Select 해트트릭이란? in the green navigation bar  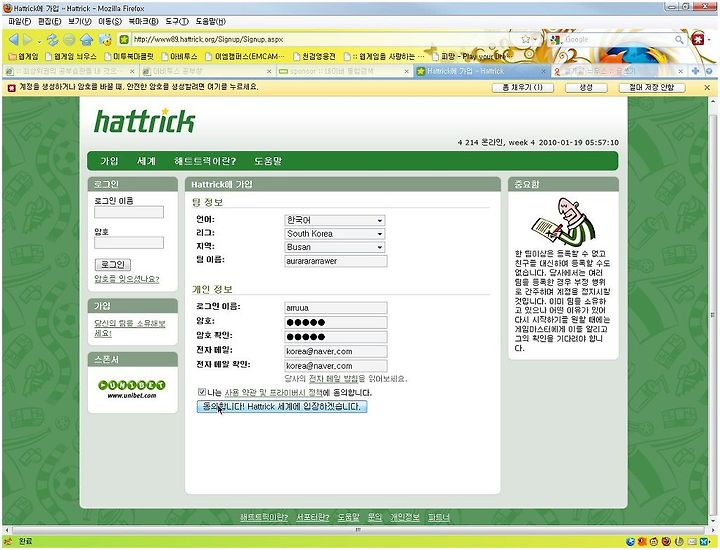click(x=205, y=161)
